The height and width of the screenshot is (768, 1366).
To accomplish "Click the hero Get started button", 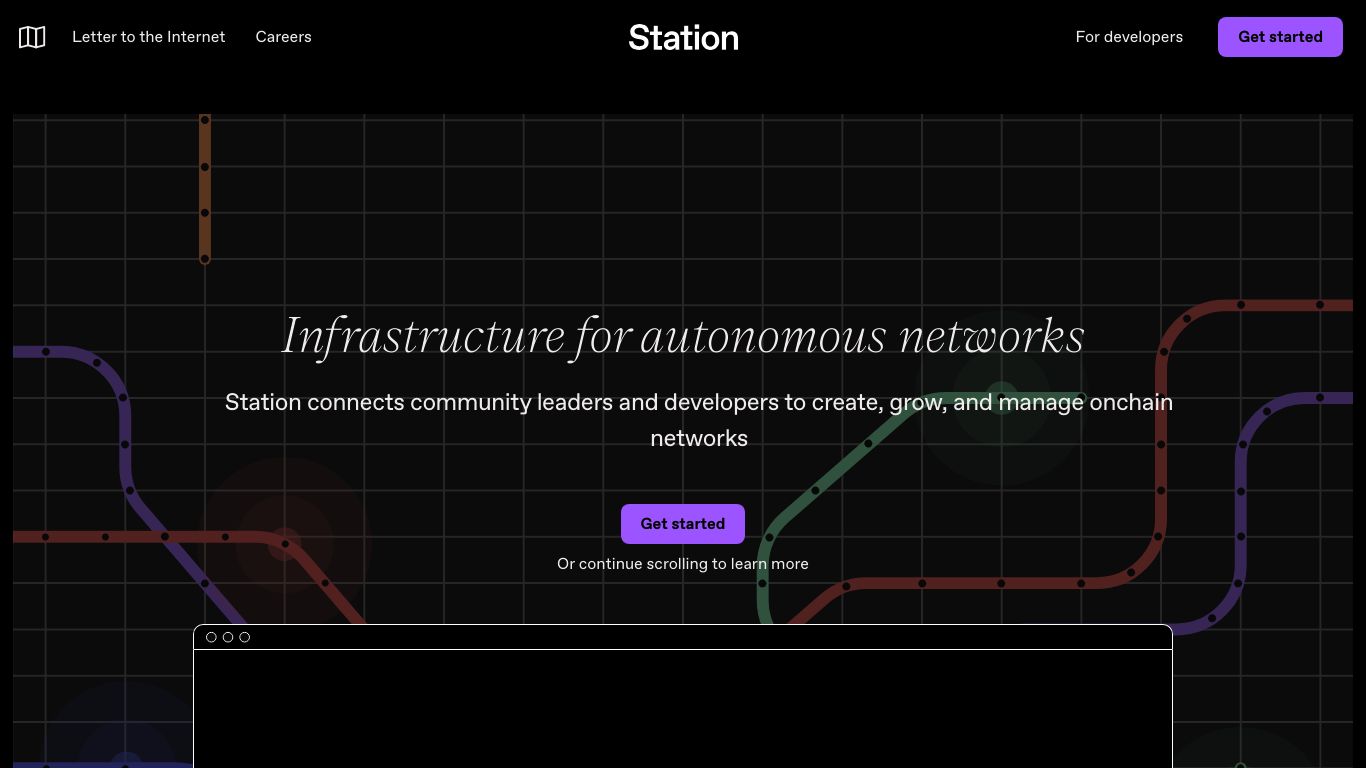I will (x=683, y=524).
